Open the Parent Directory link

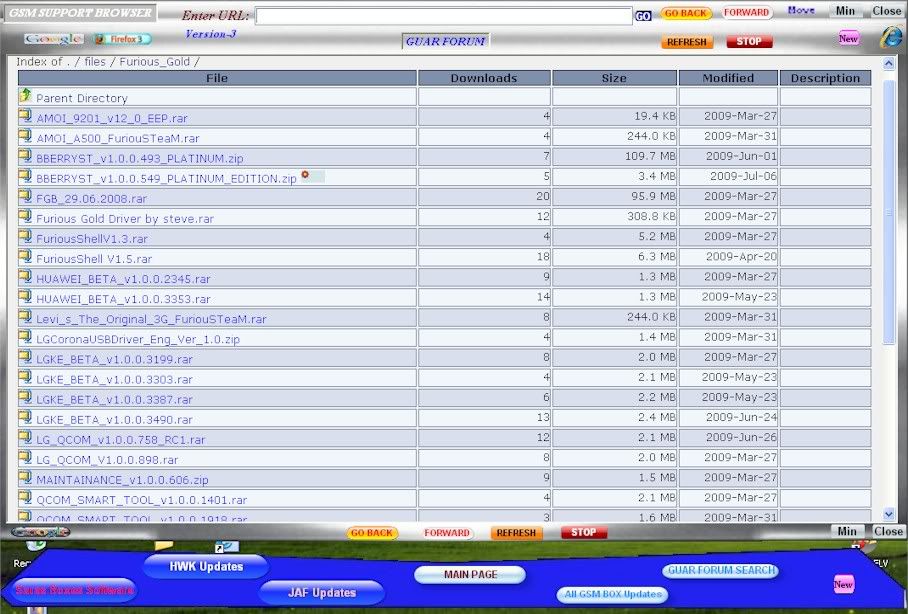[x=82, y=98]
